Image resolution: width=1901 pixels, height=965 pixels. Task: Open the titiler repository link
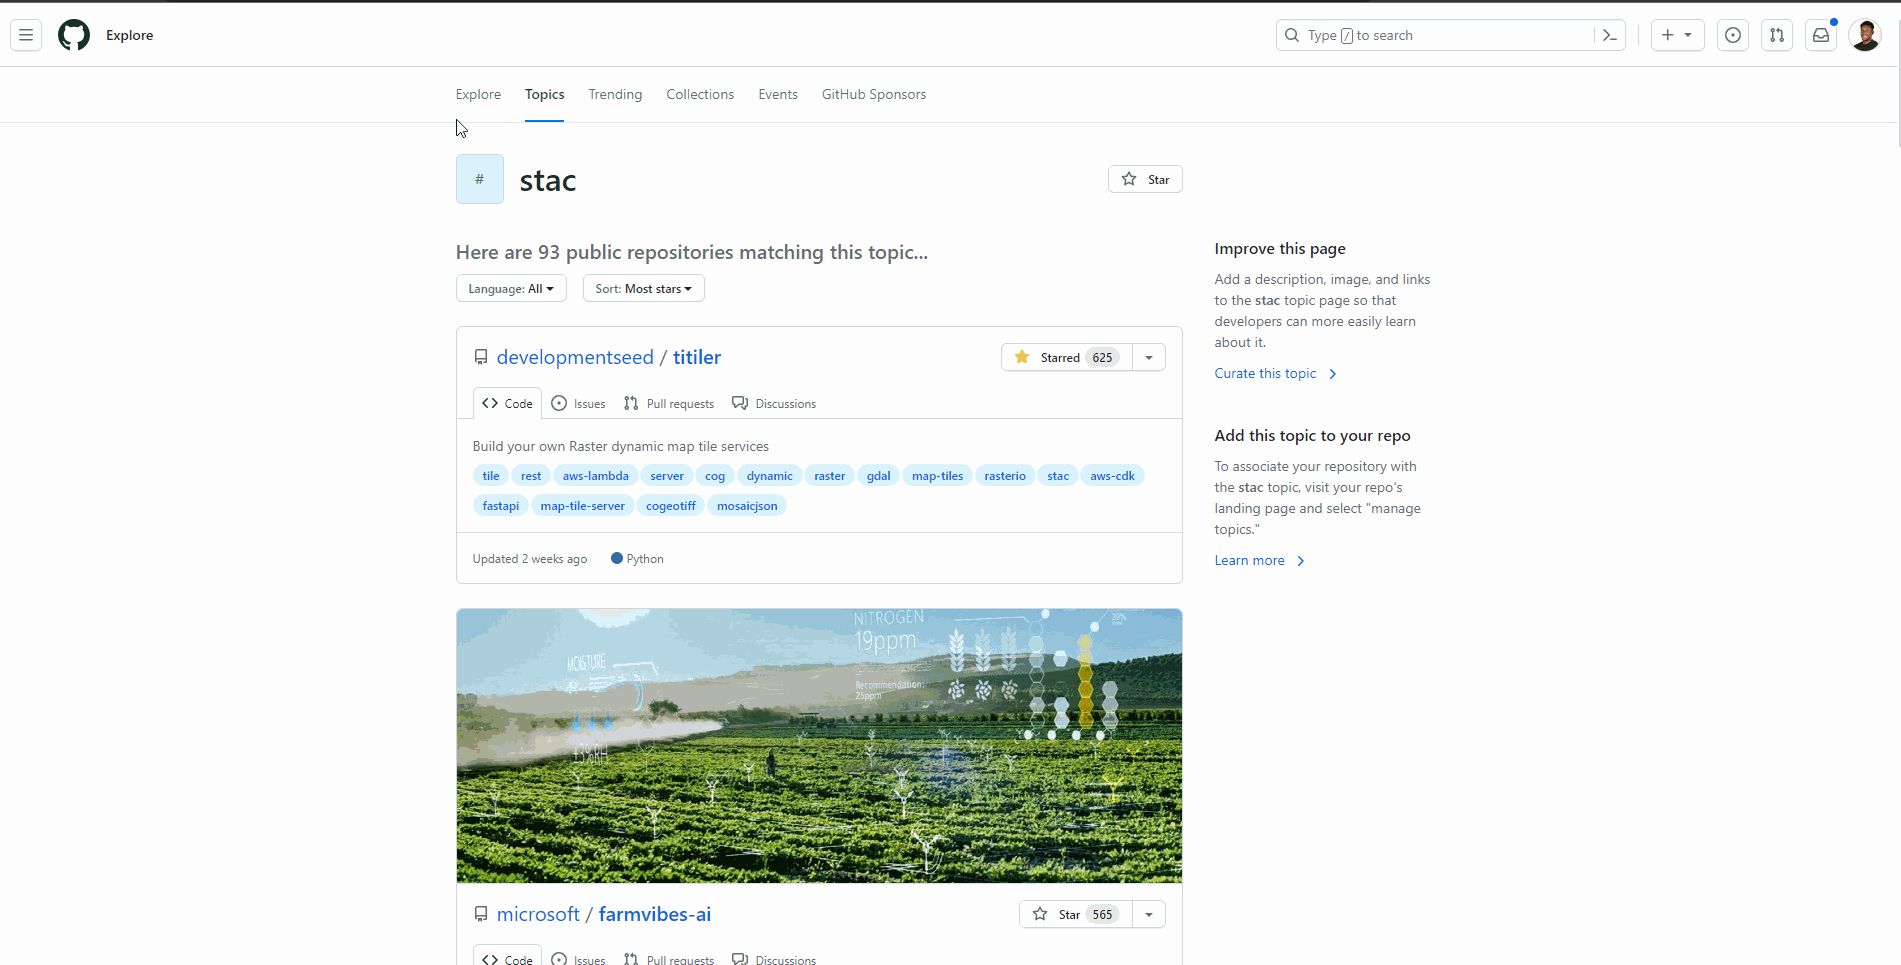pos(696,357)
